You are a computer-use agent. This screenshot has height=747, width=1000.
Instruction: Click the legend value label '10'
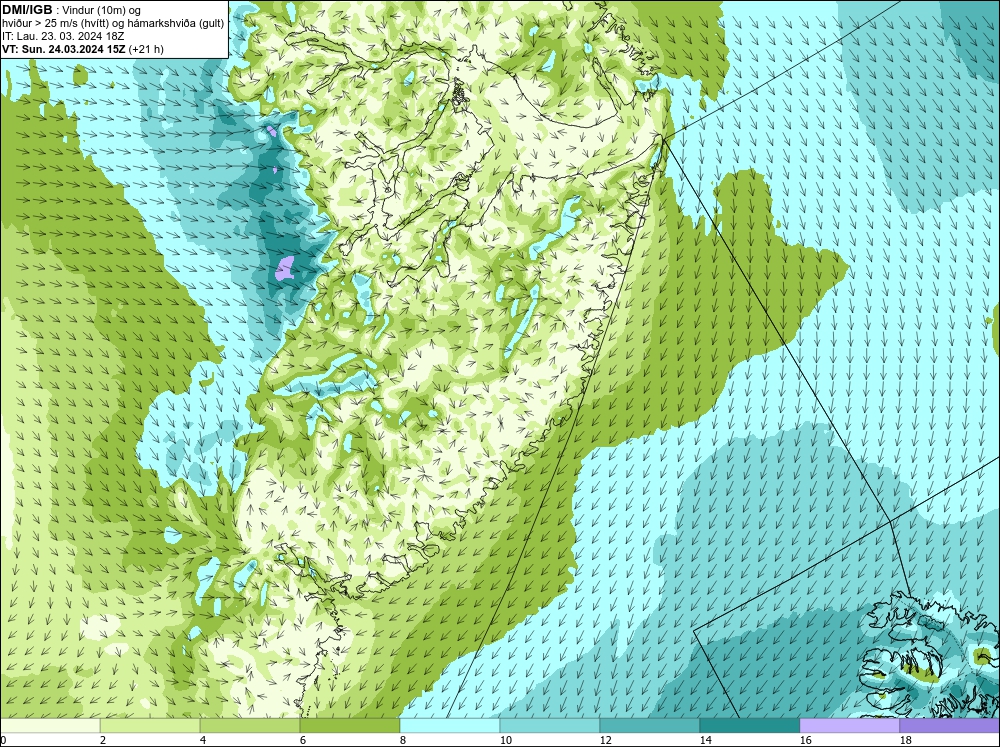coord(506,740)
